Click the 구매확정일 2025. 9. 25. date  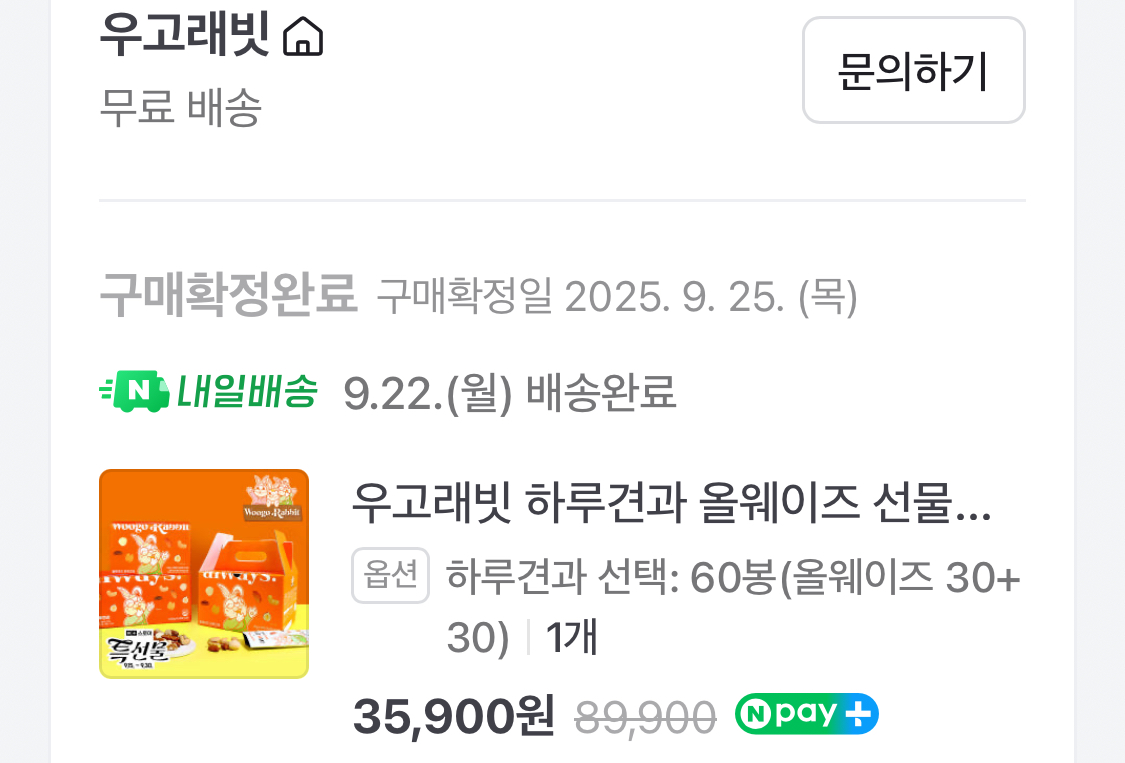617,296
